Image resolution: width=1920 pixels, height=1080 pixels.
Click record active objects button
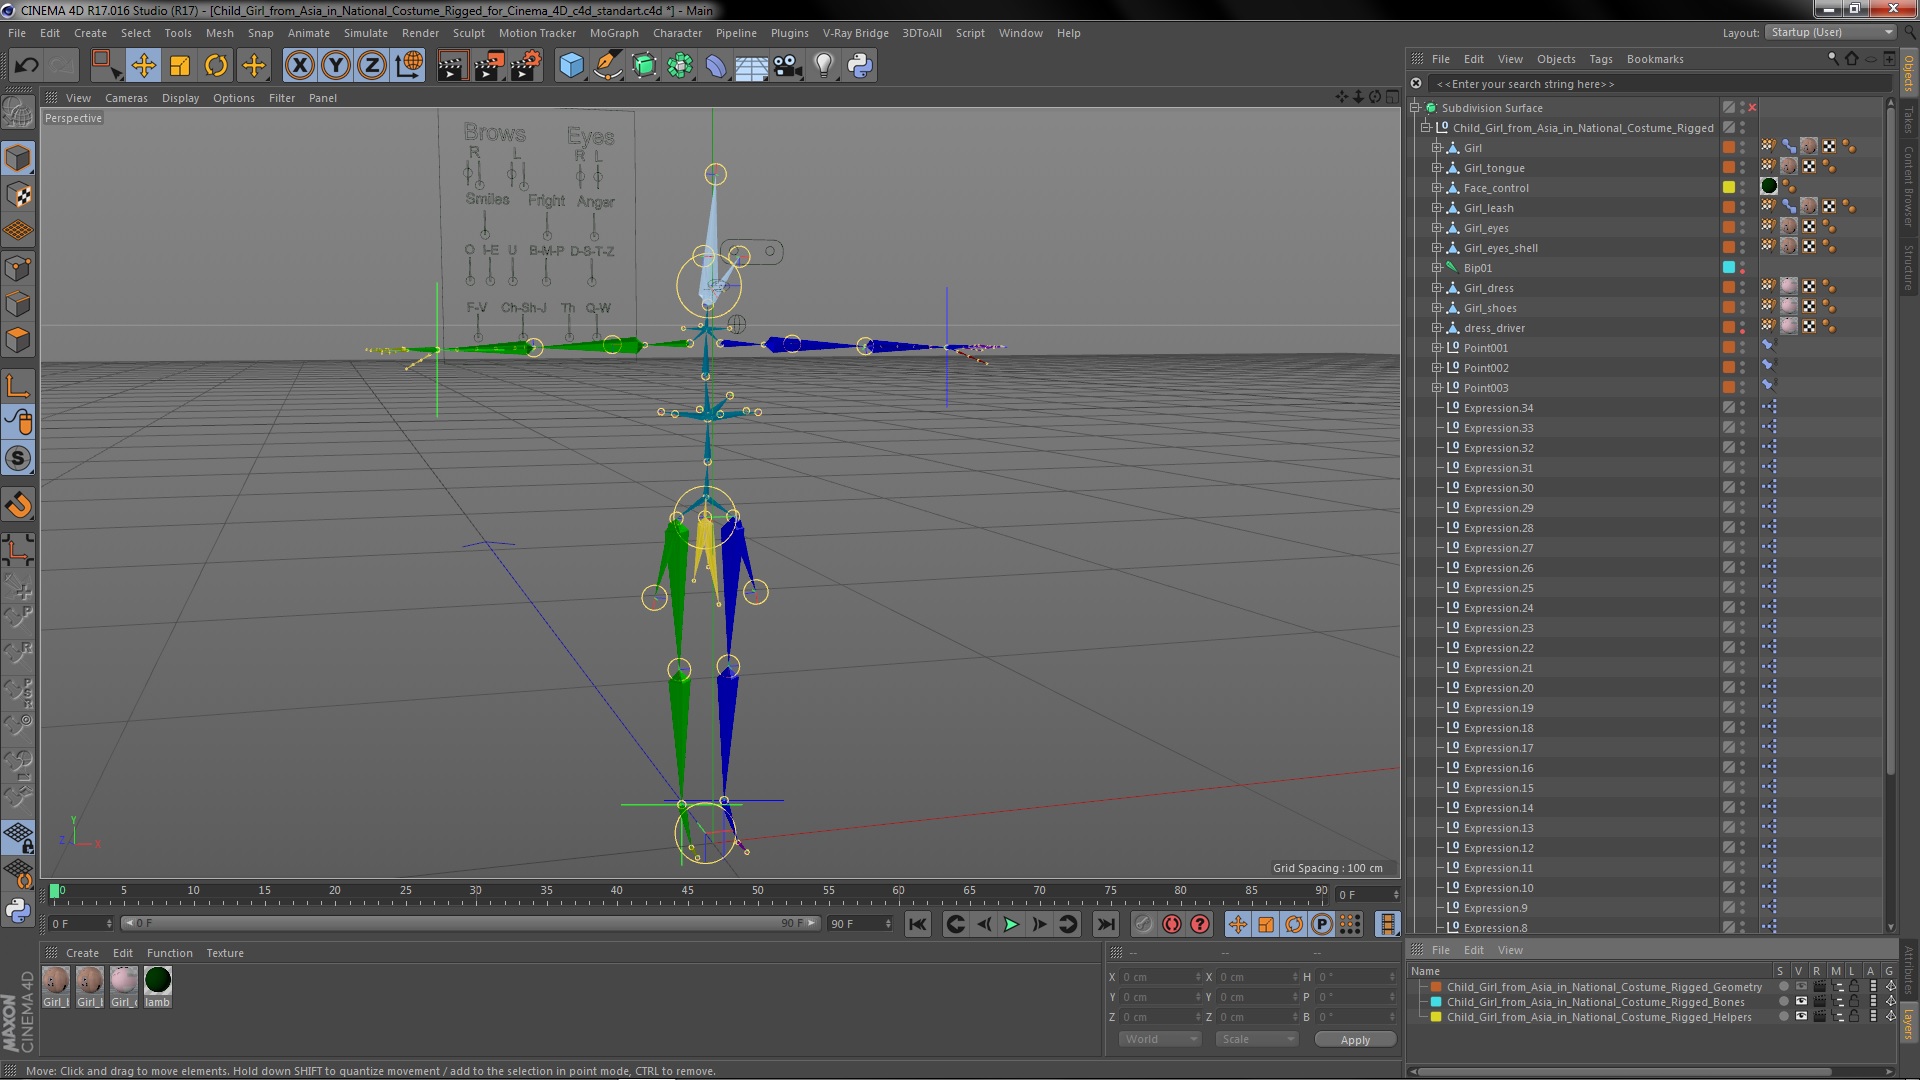(x=1143, y=925)
